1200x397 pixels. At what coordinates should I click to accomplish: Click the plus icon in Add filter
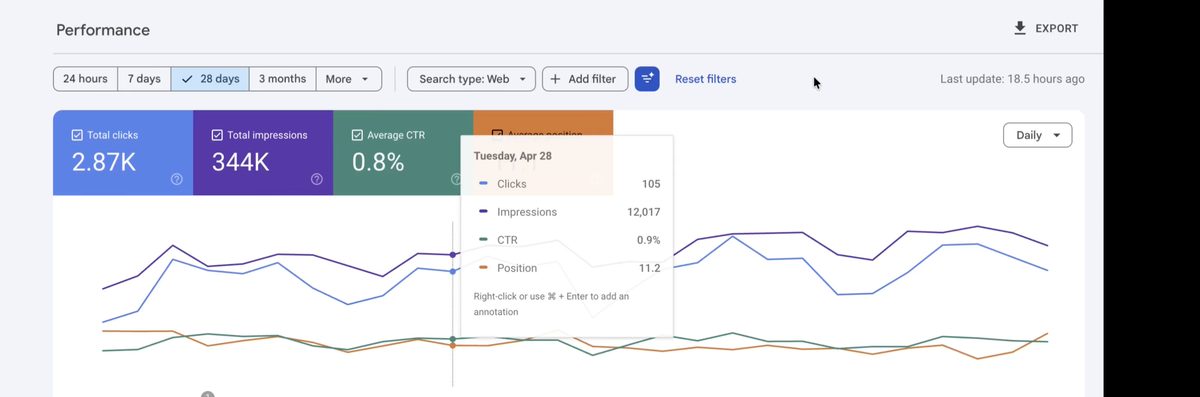[x=556, y=79]
